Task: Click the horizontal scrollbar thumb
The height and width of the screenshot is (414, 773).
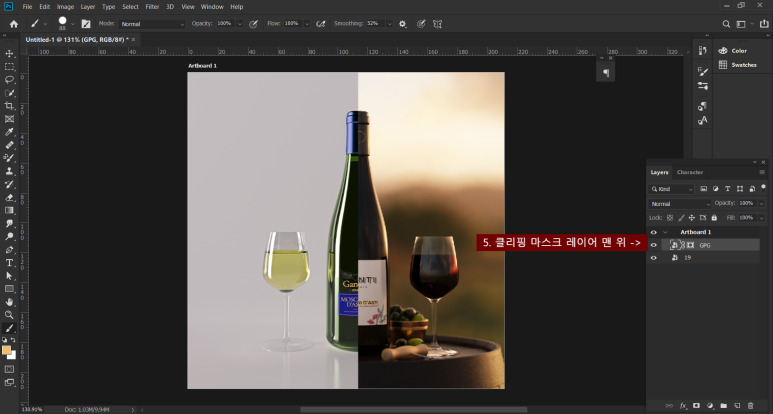Action: pos(414,410)
